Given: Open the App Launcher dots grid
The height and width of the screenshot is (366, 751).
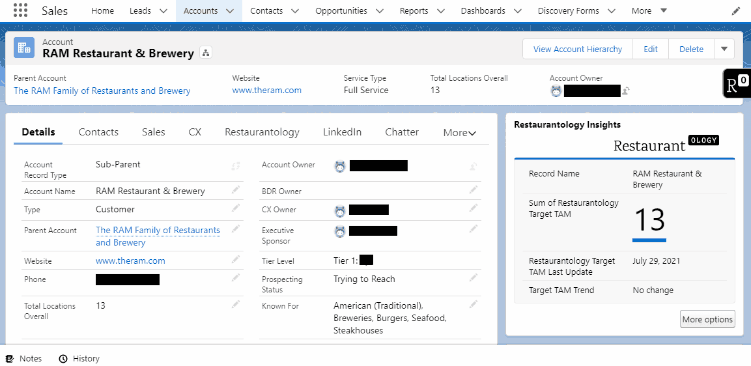Looking at the screenshot, I should (21, 11).
